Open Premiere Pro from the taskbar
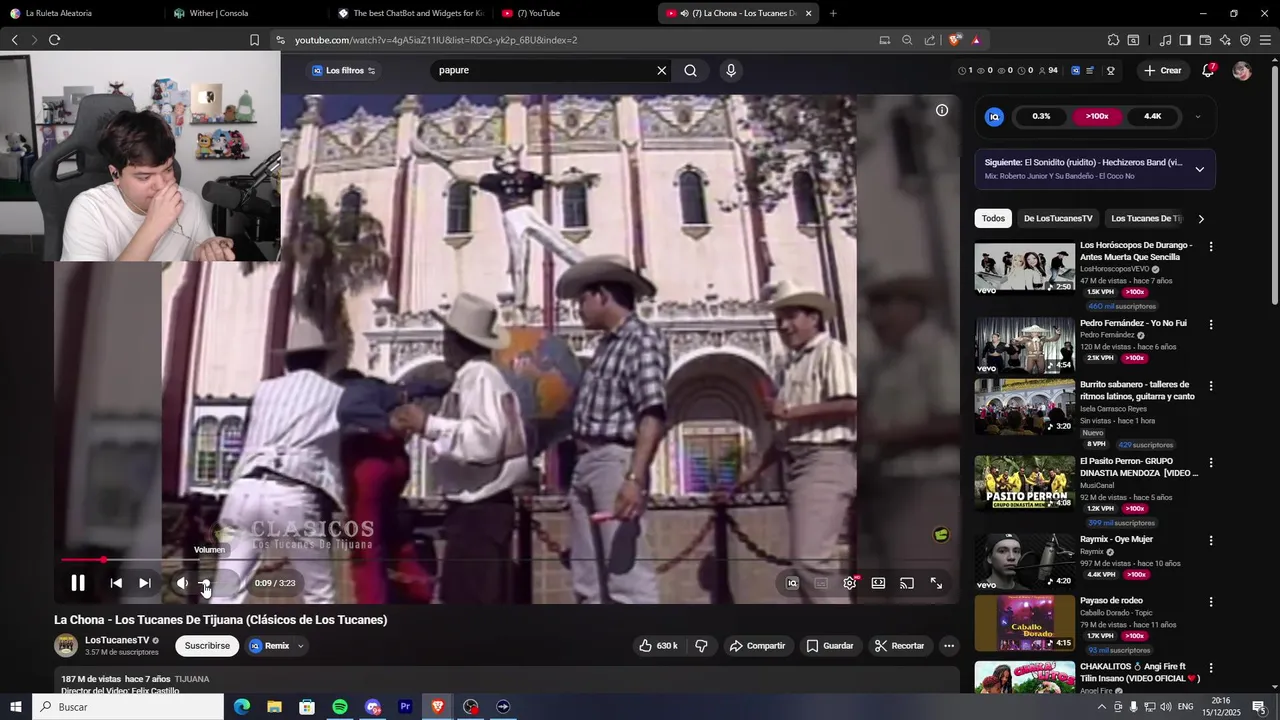The height and width of the screenshot is (720, 1280). pos(405,707)
